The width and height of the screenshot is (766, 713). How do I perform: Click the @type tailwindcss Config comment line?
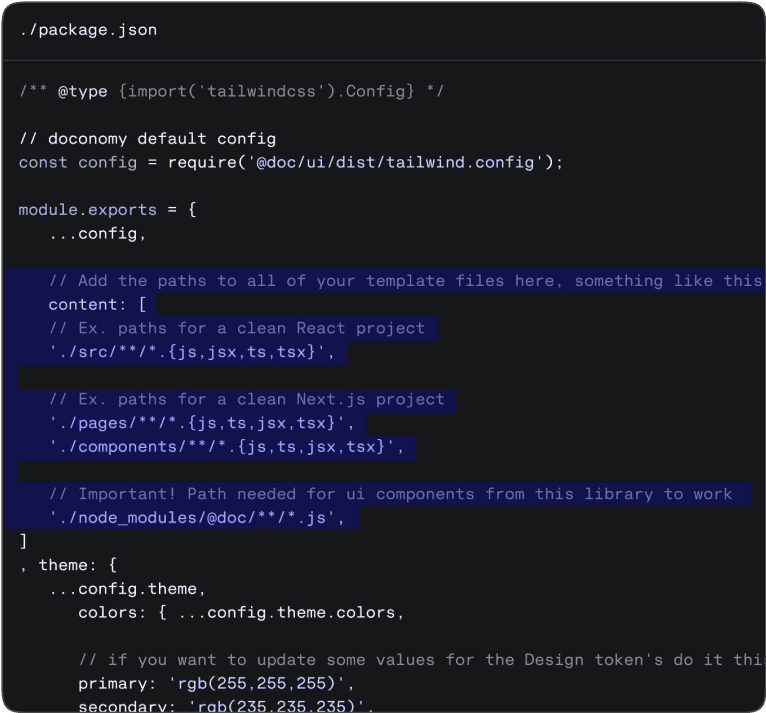(x=231, y=91)
